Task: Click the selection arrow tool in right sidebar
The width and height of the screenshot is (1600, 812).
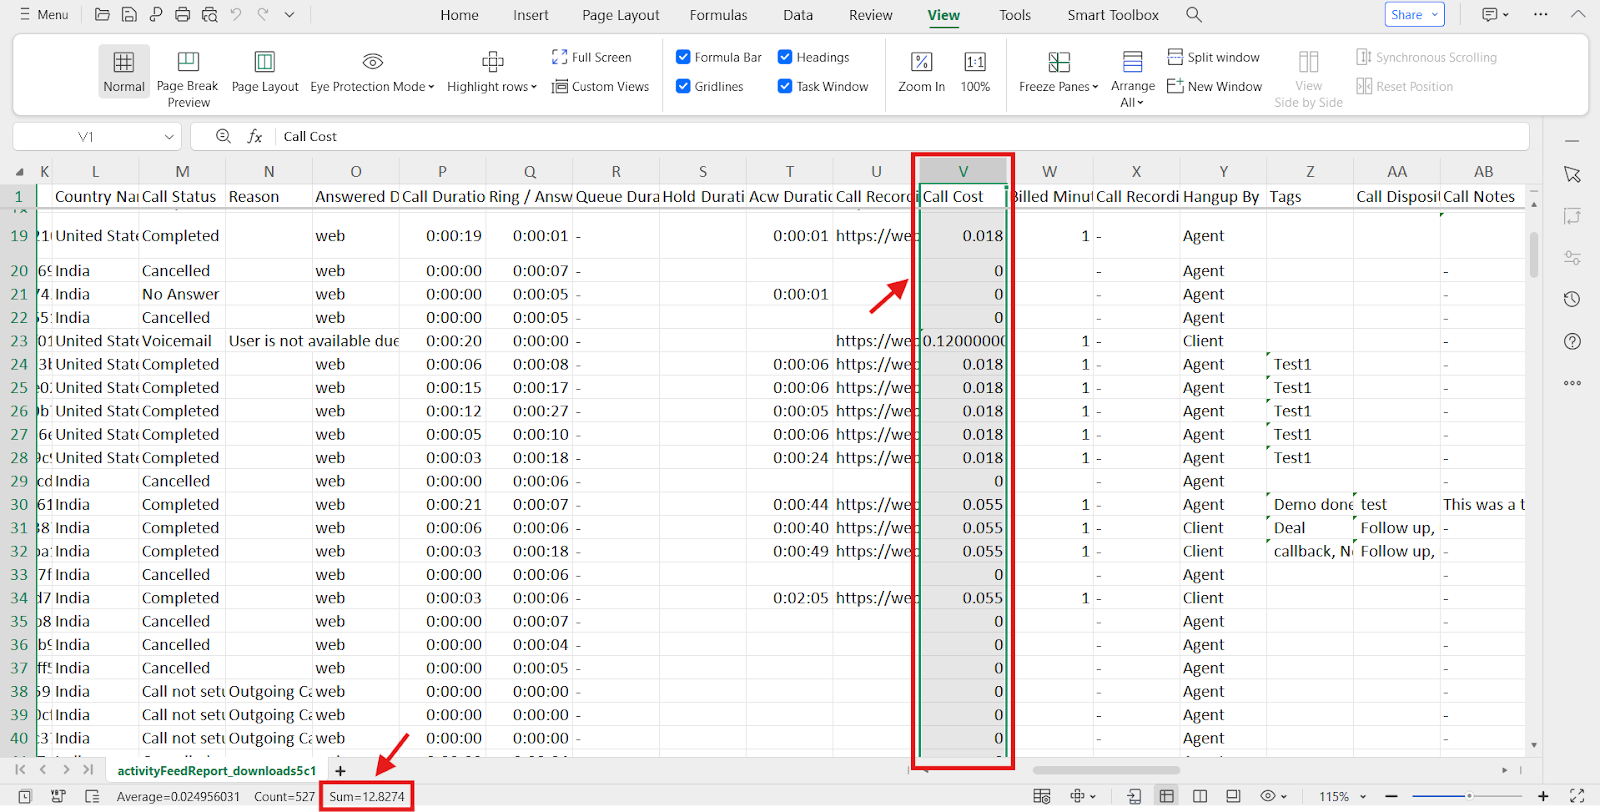Action: coord(1572,174)
